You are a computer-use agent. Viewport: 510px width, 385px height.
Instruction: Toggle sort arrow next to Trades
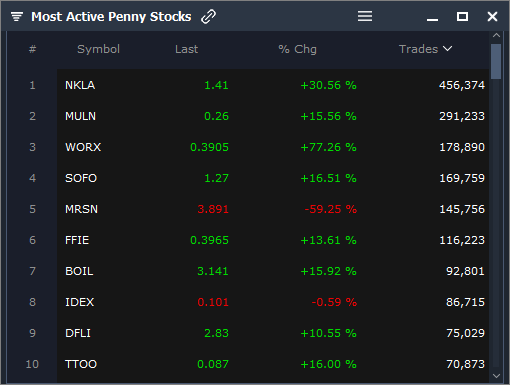[x=448, y=49]
